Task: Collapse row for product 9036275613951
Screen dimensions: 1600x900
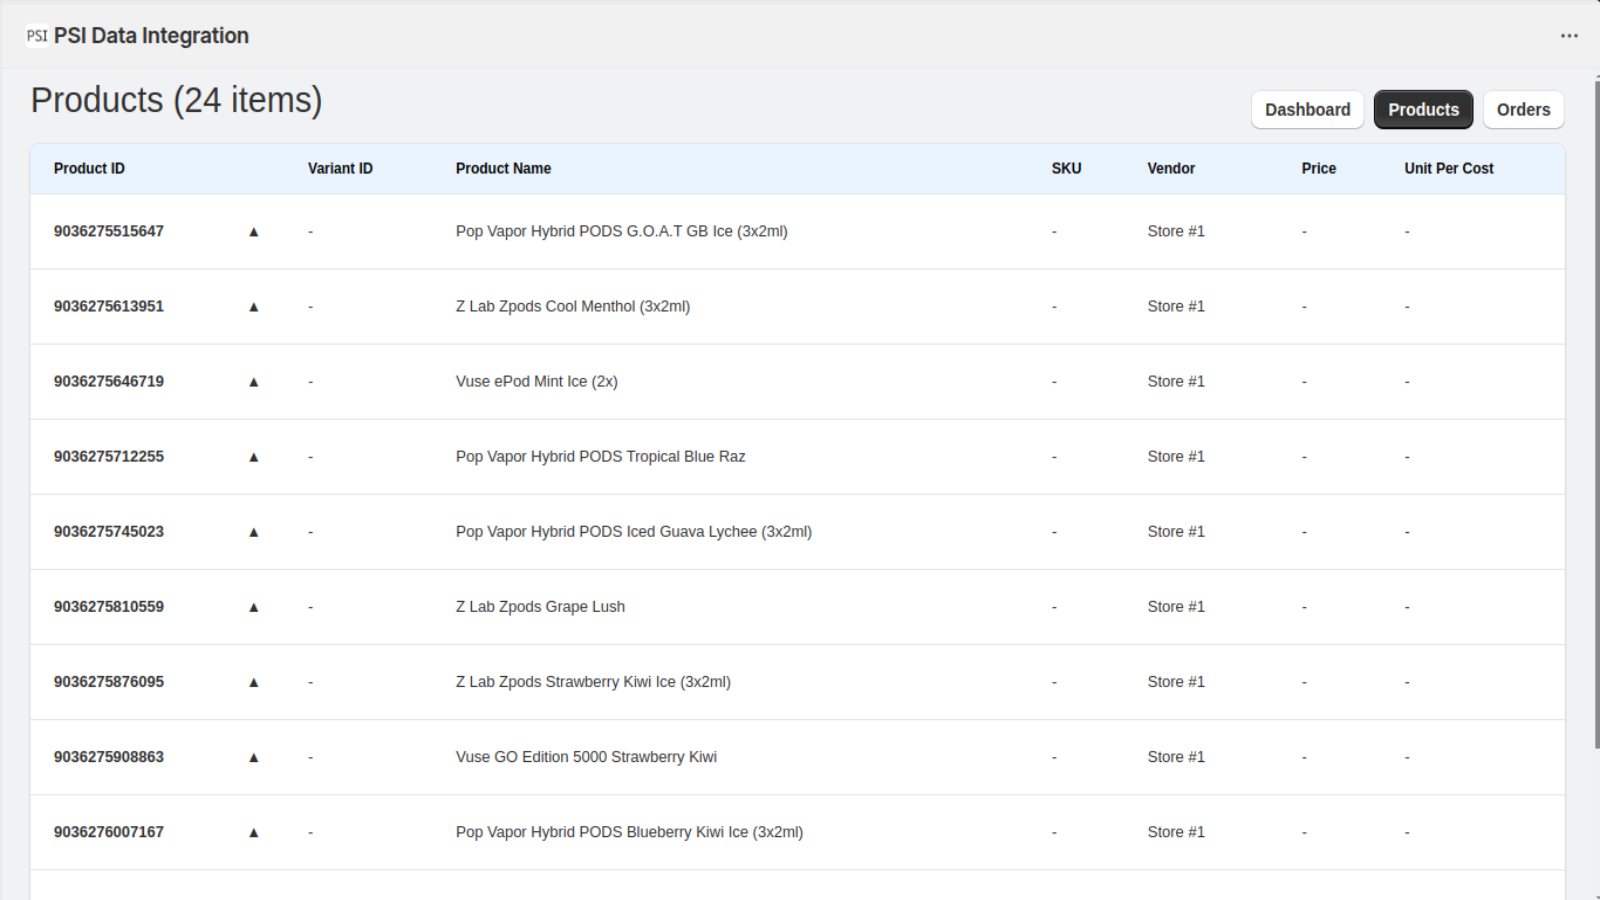Action: click(253, 307)
